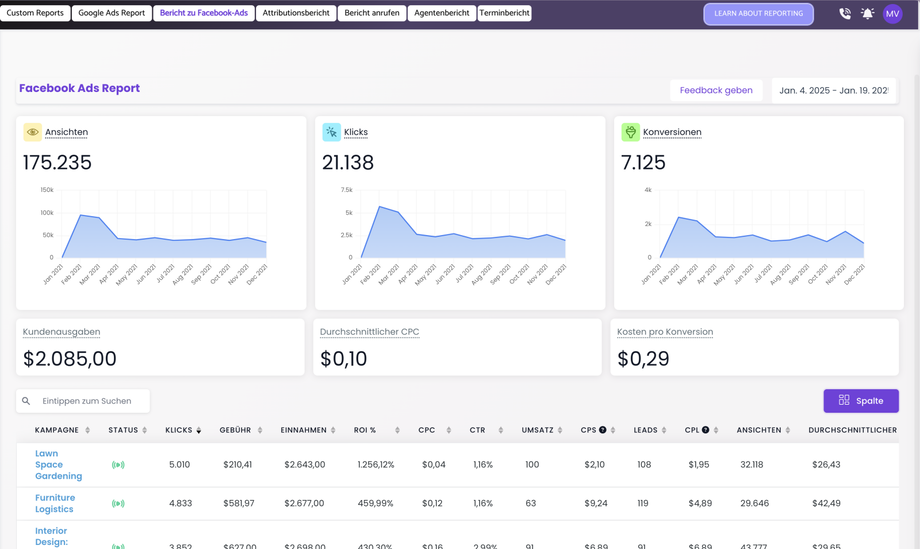Click the CPL help question mark icon
This screenshot has width=920, height=549.
(x=705, y=430)
